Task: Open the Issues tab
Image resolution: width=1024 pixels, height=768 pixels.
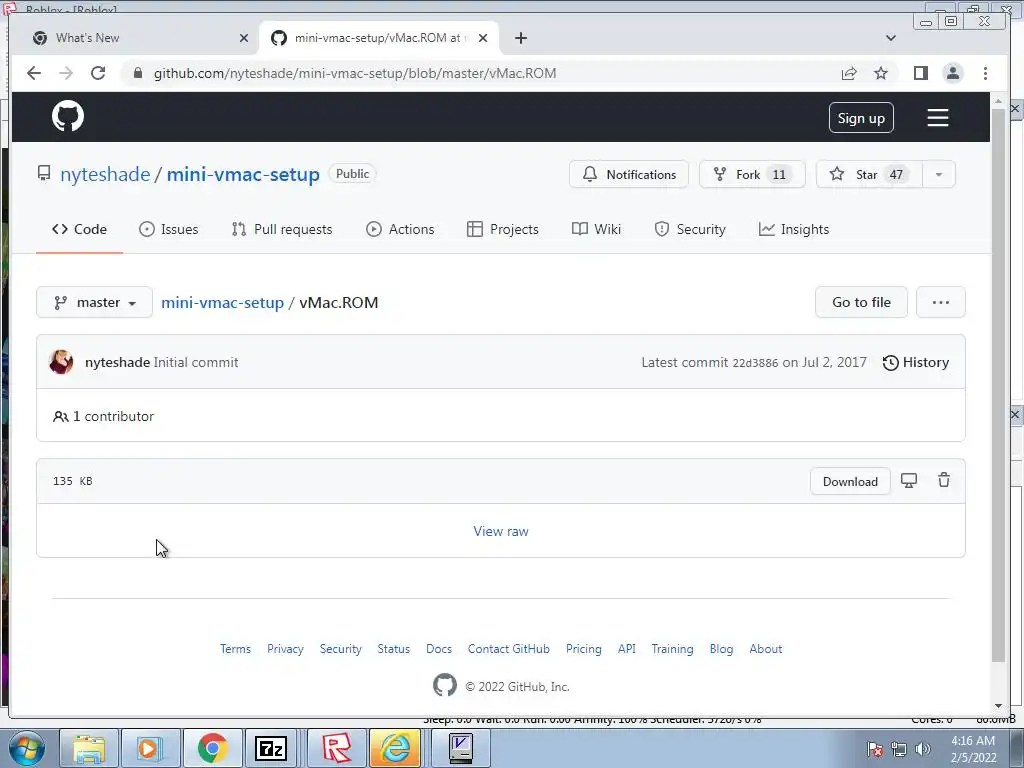Action: 168,229
